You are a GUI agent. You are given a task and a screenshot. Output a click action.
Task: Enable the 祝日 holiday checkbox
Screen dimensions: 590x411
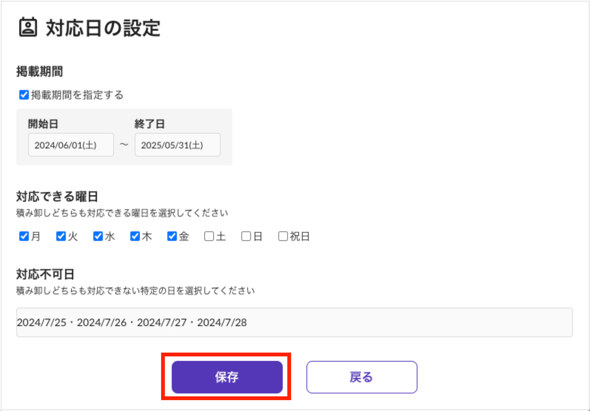283,236
